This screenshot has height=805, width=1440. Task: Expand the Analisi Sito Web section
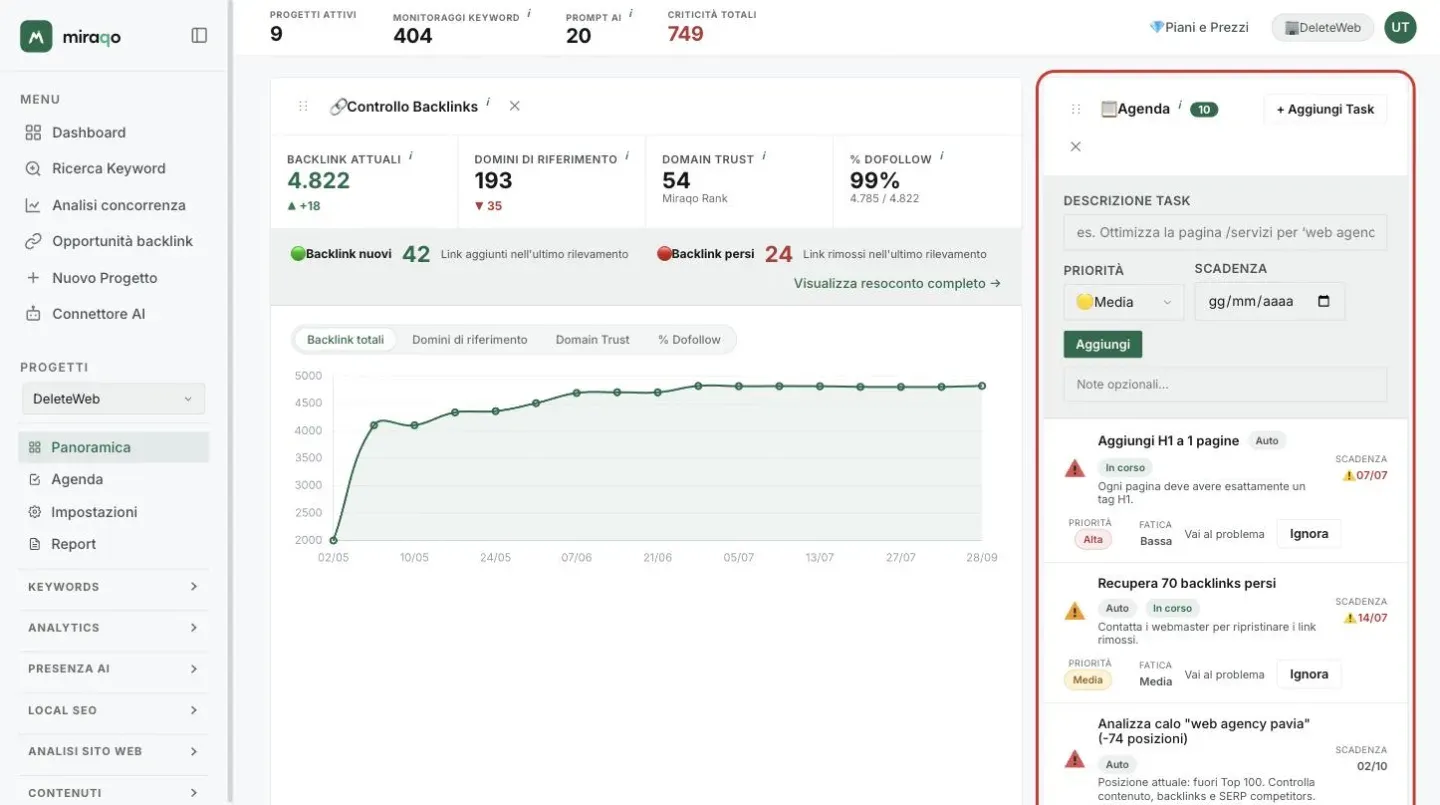(x=113, y=751)
